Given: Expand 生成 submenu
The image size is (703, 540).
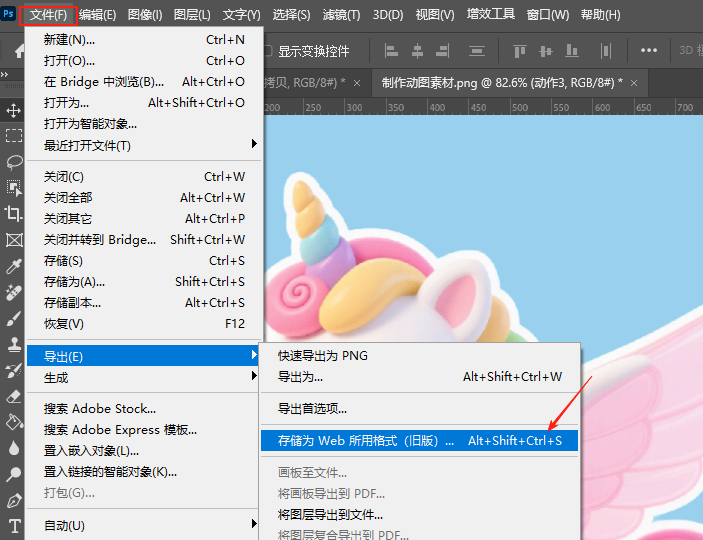Looking at the screenshot, I should pos(143,377).
